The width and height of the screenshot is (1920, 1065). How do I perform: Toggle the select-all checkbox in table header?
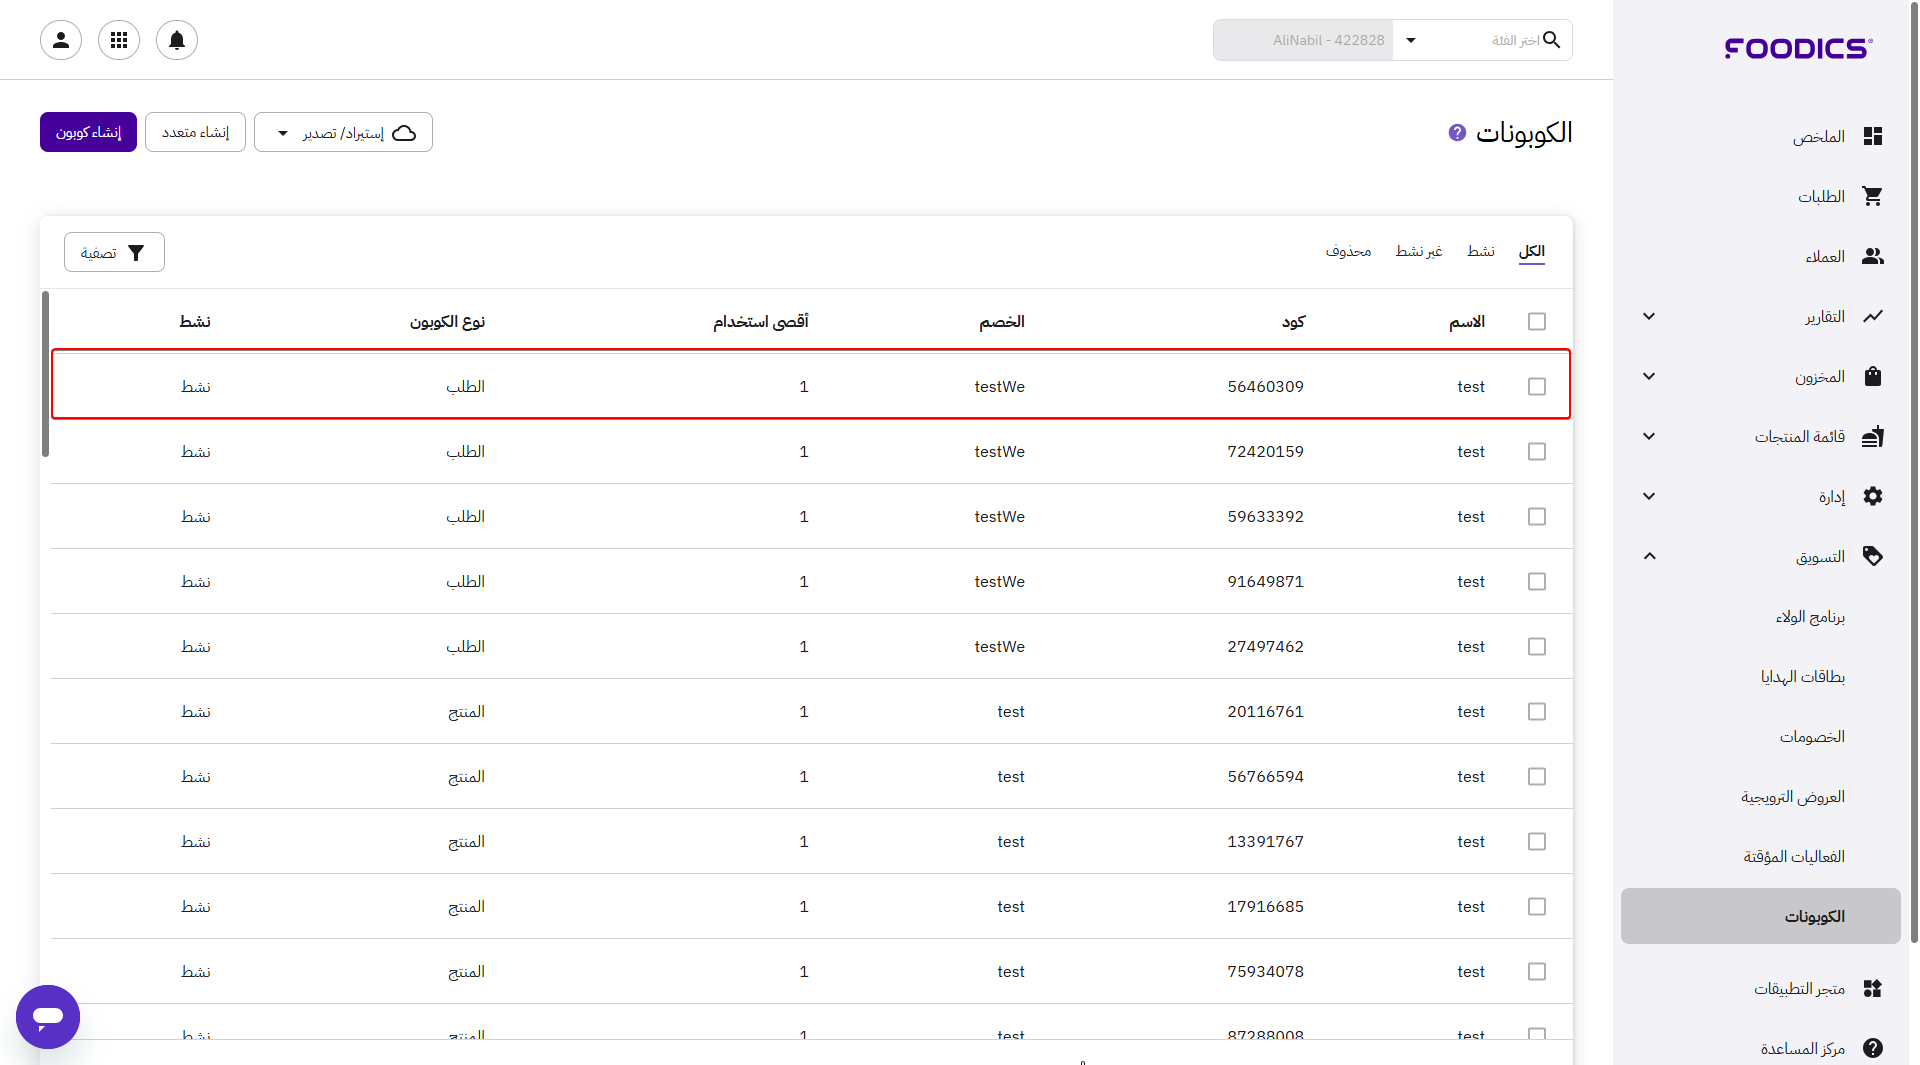coord(1537,322)
